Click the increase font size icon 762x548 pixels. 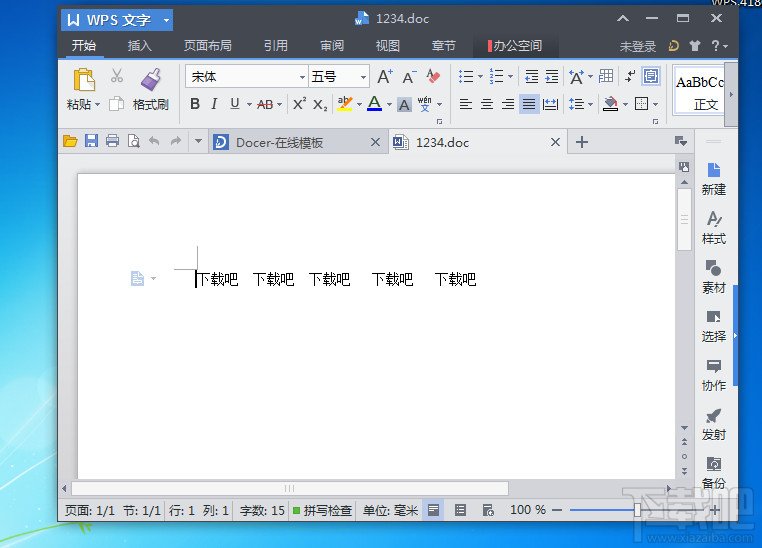click(385, 77)
